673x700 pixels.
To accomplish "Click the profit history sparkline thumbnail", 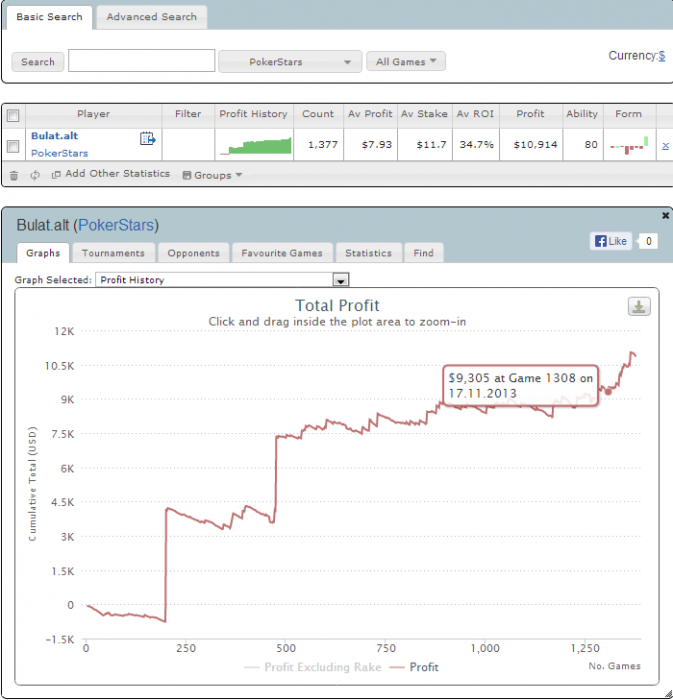I will click(256, 146).
